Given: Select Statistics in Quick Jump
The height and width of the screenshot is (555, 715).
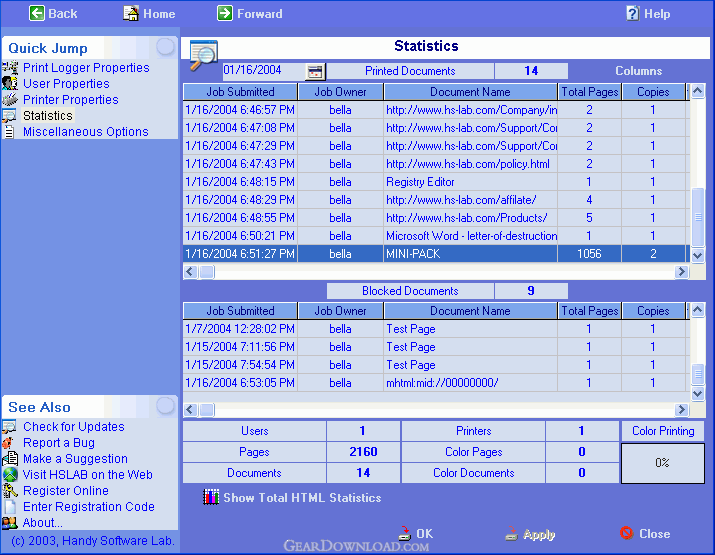Looking at the screenshot, I should click(48, 115).
